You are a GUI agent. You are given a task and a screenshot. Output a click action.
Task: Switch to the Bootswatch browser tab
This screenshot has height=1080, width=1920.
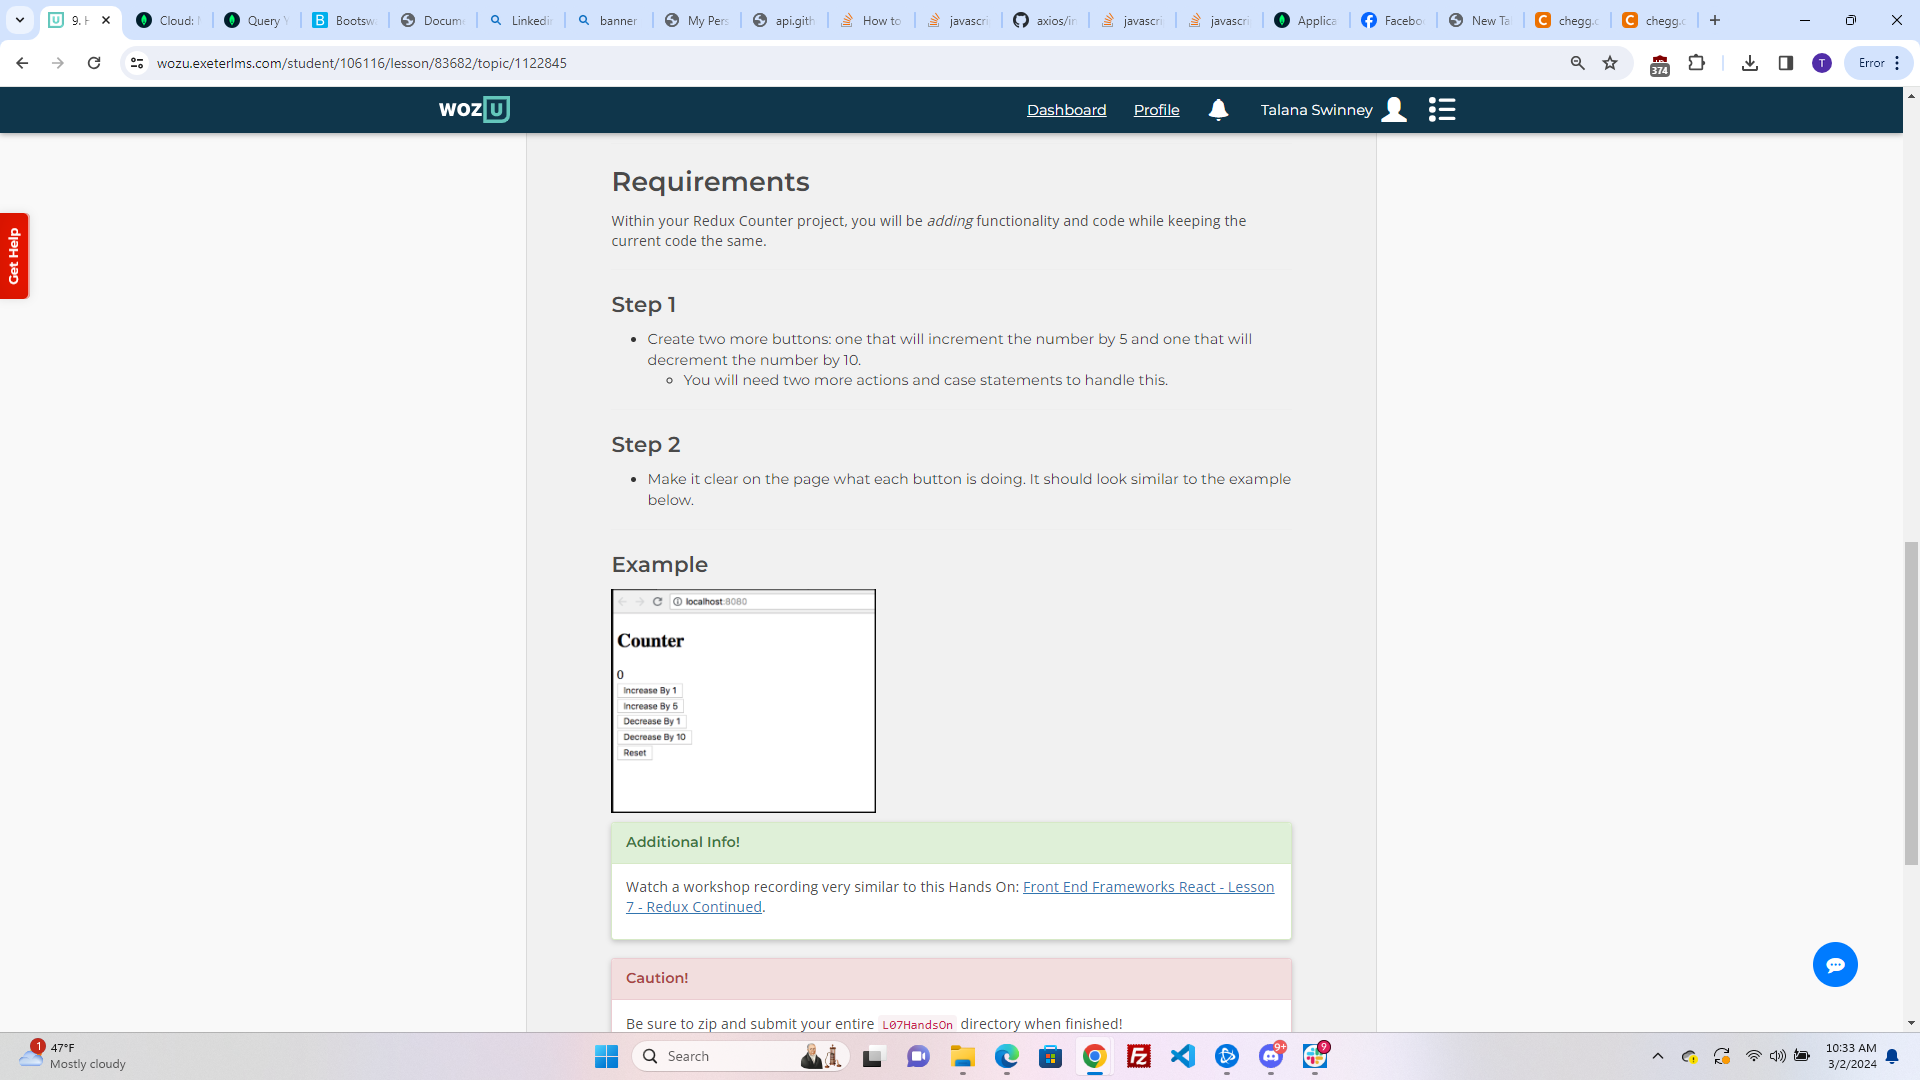pos(343,20)
